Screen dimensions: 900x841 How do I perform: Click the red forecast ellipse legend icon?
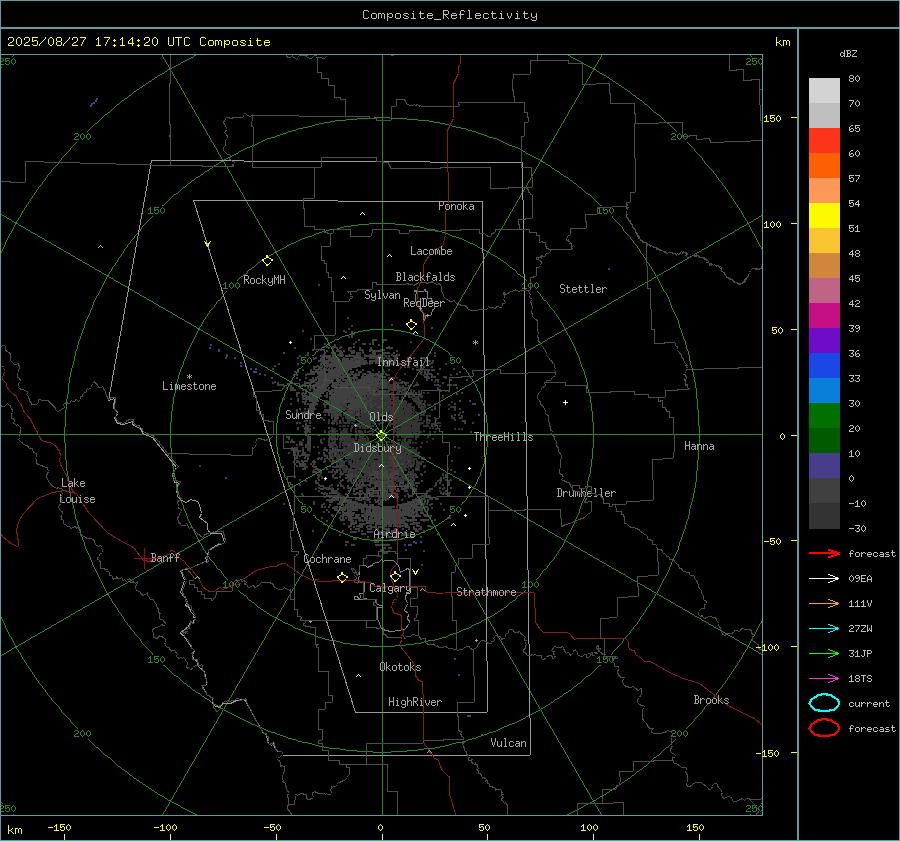(x=824, y=728)
